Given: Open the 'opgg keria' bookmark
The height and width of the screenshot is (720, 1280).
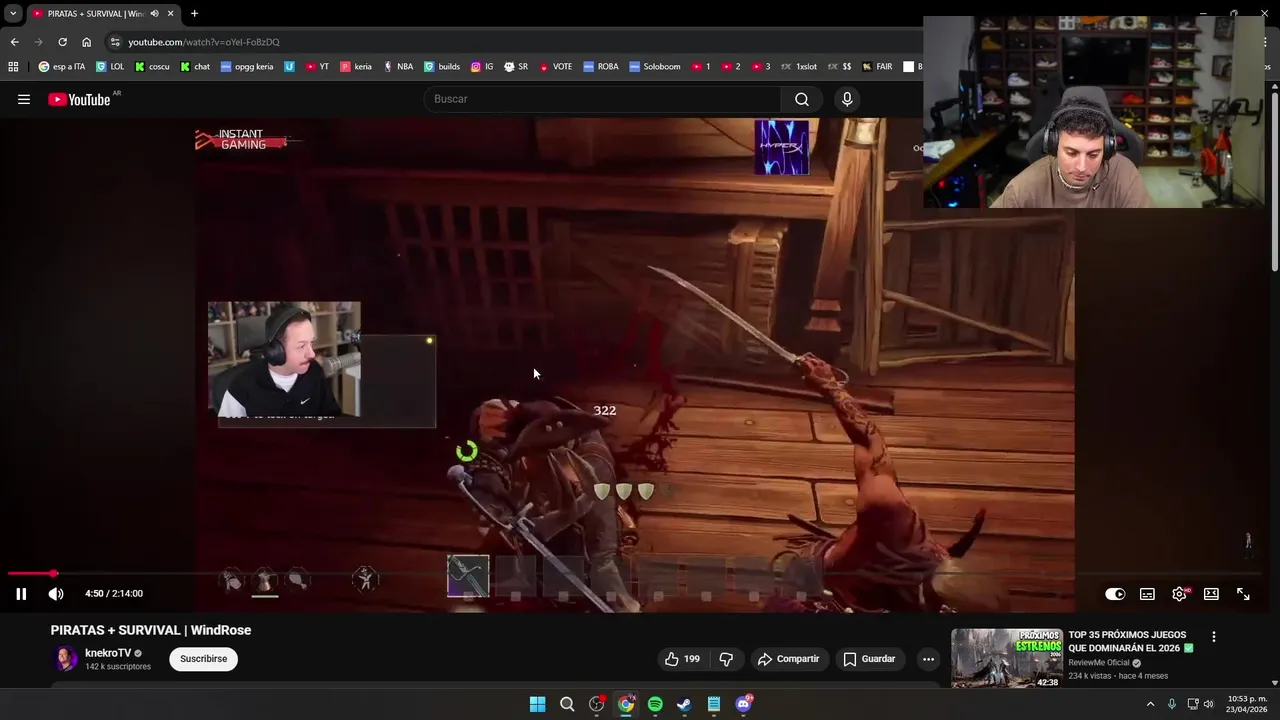Looking at the screenshot, I should pos(247,67).
